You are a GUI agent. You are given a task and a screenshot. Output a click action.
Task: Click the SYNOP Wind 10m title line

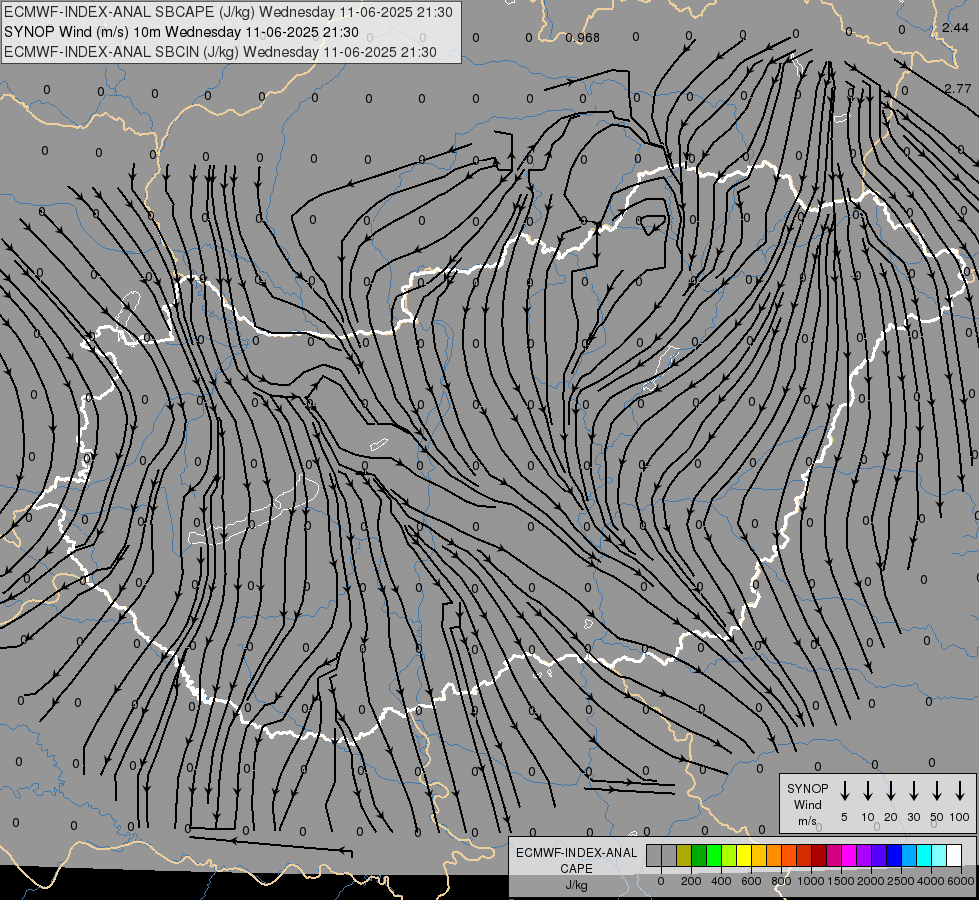click(x=181, y=32)
